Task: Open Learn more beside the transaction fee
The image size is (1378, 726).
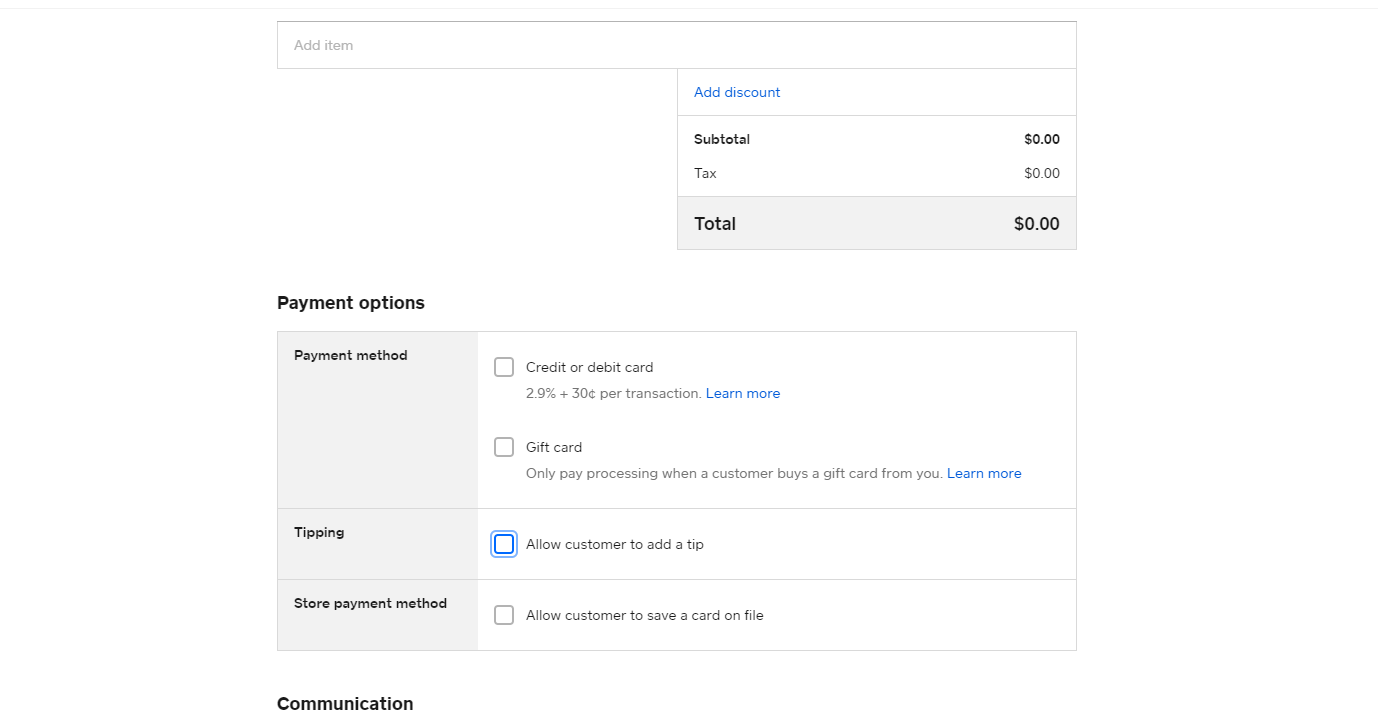Action: [743, 393]
